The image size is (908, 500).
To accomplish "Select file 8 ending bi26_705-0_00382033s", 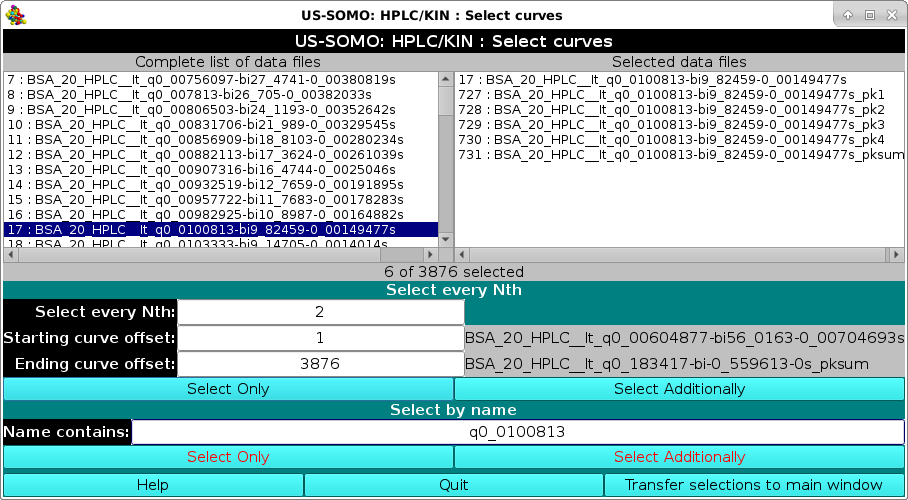I will pyautogui.click(x=221, y=94).
